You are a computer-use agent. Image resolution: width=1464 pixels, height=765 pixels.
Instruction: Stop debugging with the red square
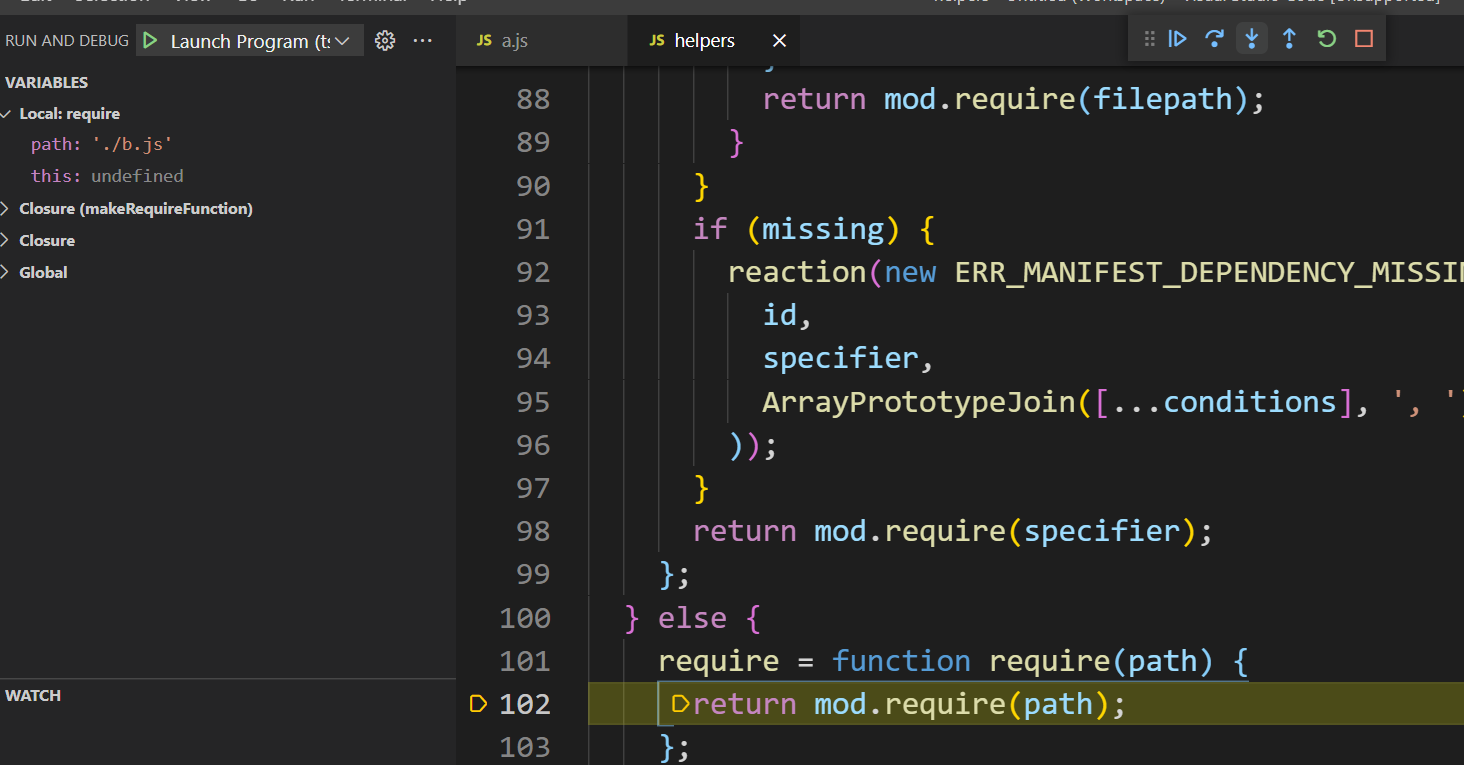pyautogui.click(x=1364, y=39)
